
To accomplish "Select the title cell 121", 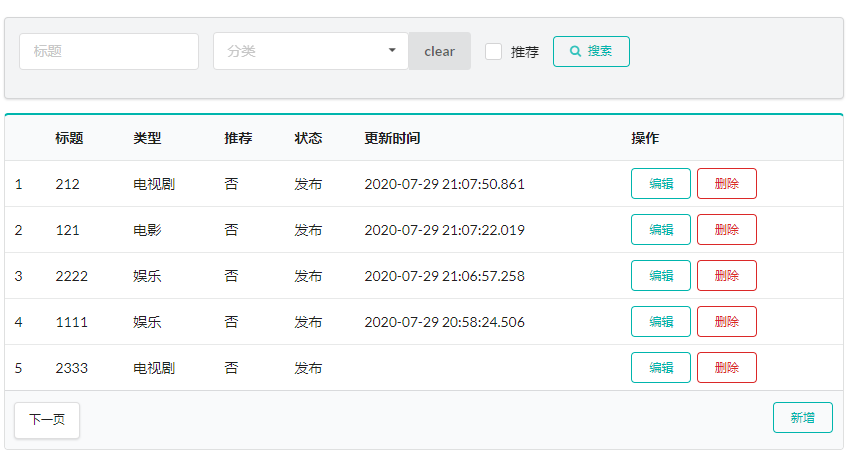I will [67, 230].
